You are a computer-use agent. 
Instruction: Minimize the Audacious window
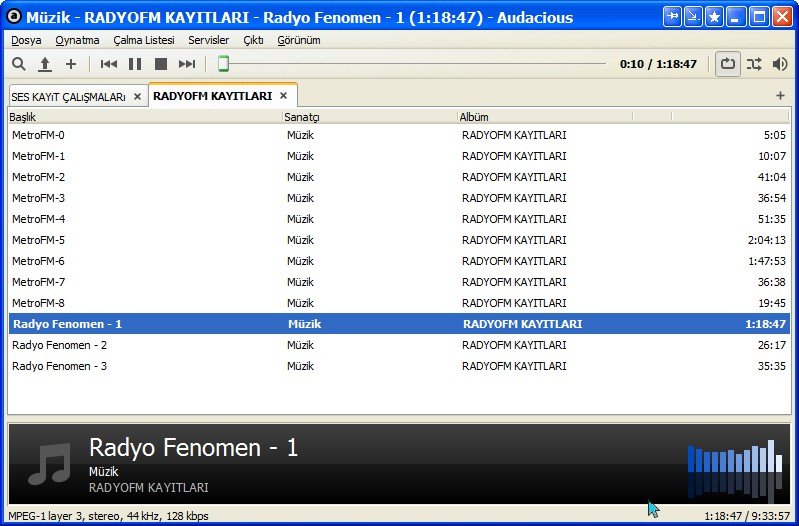point(735,17)
